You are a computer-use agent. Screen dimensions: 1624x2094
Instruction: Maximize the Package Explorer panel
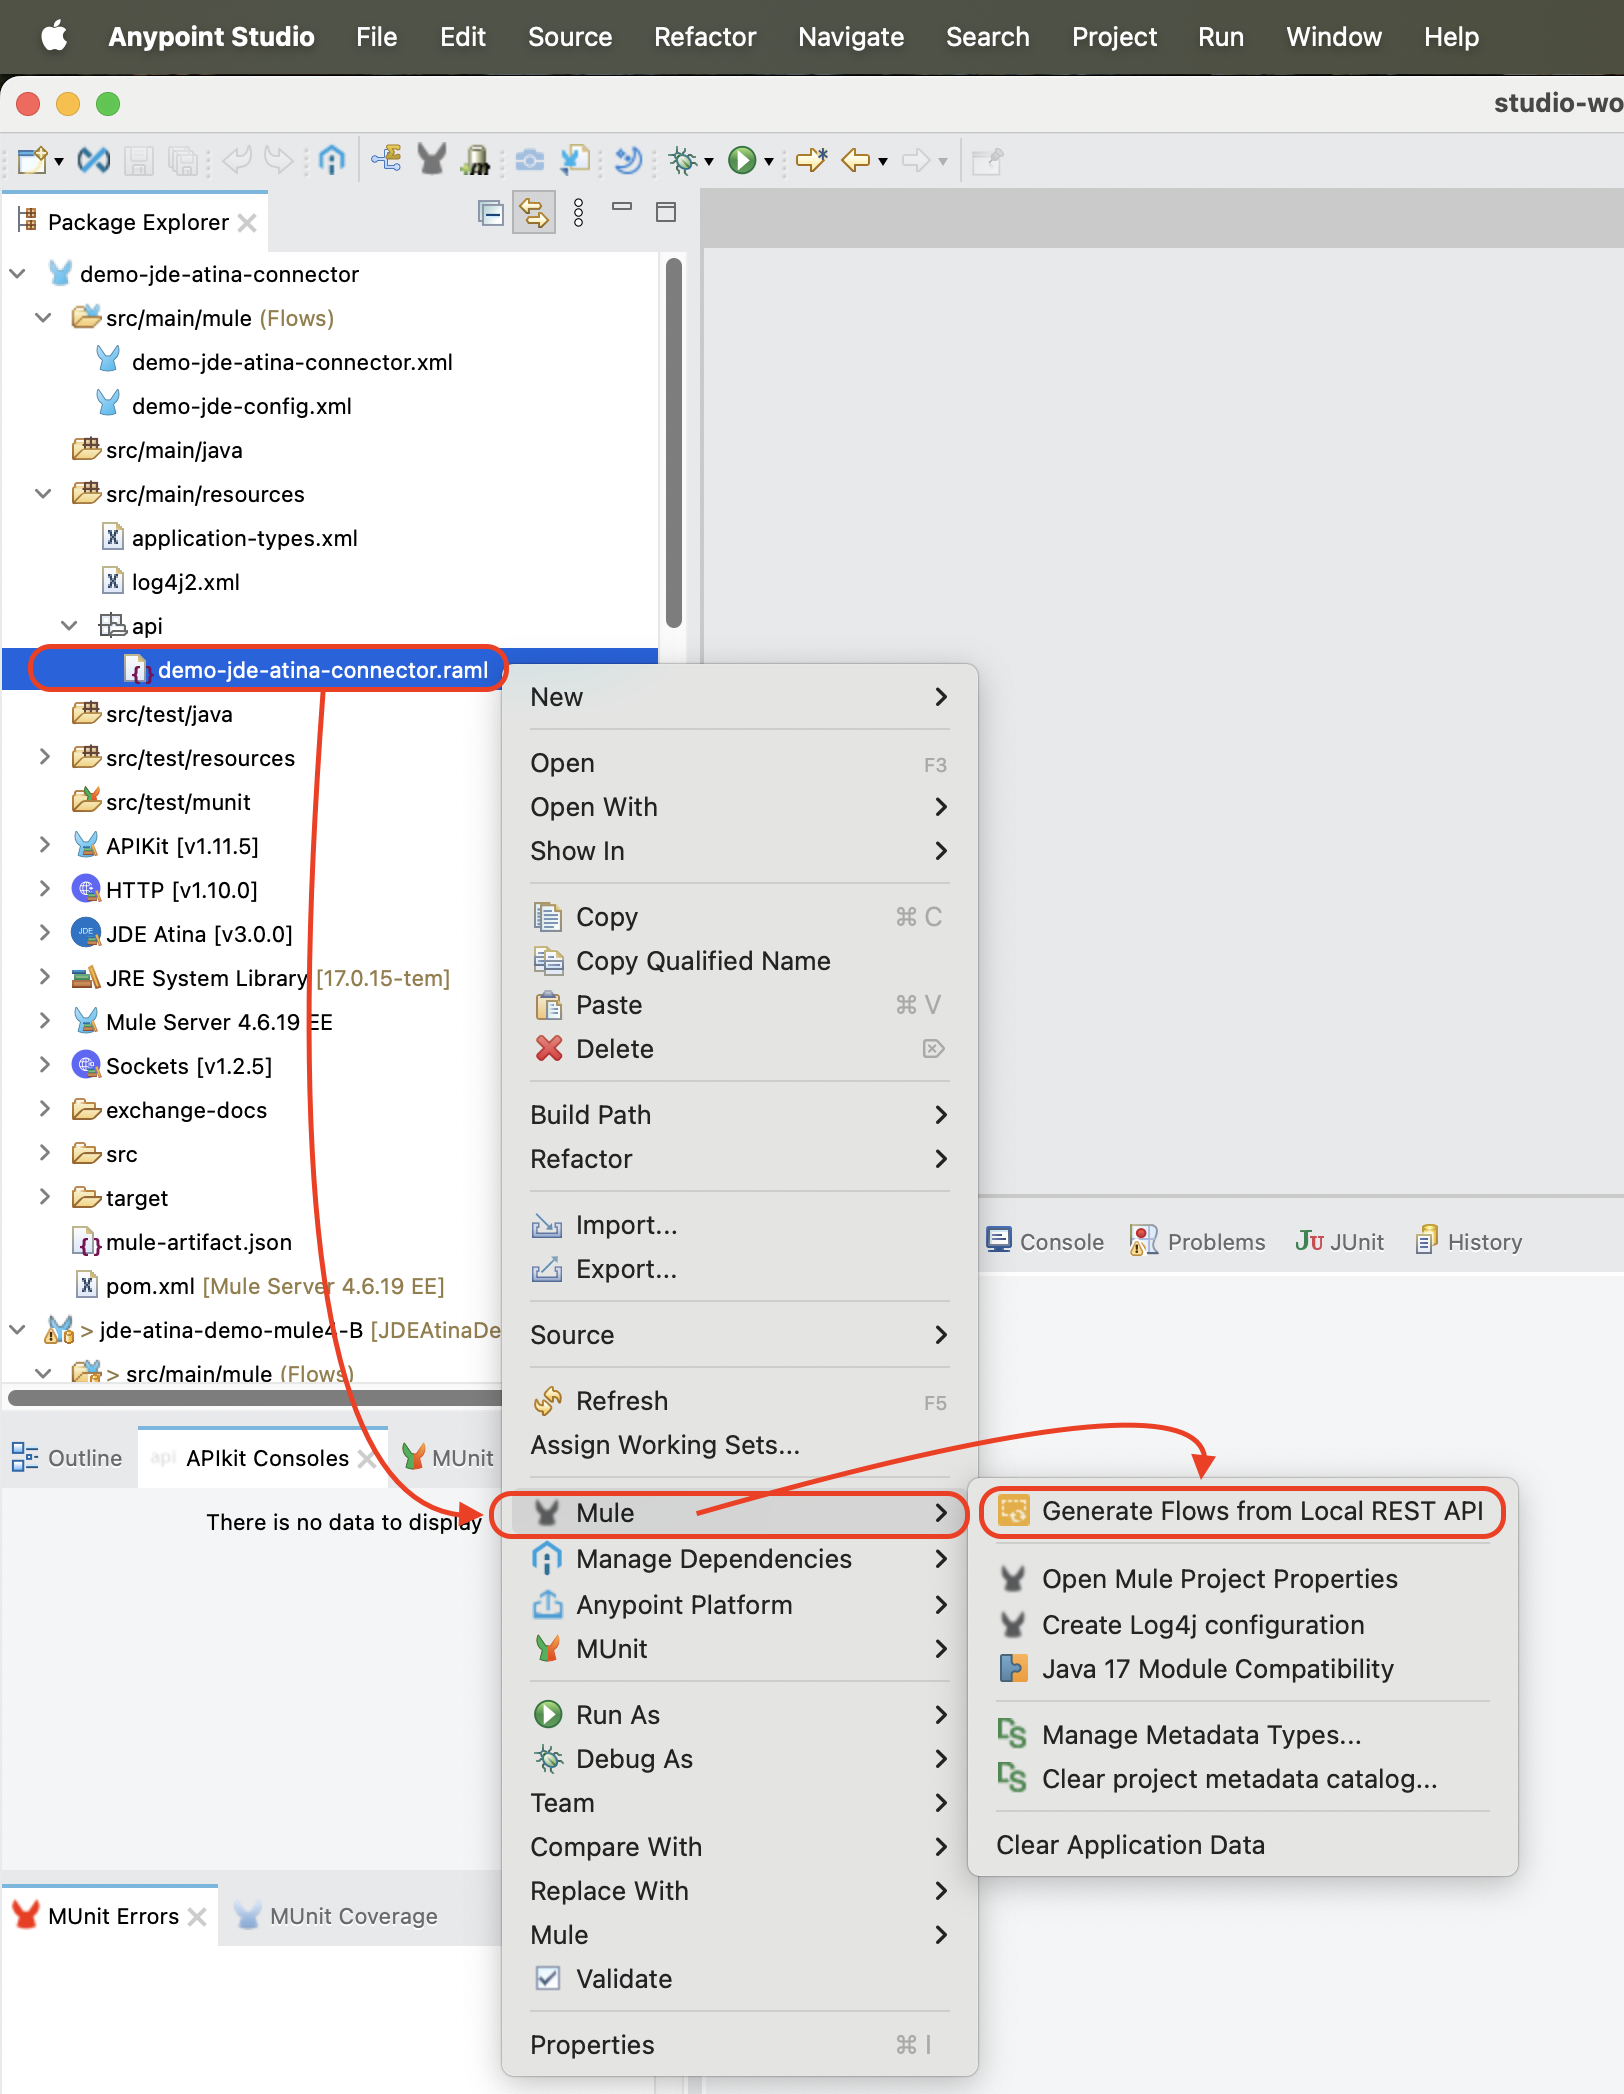[x=666, y=212]
